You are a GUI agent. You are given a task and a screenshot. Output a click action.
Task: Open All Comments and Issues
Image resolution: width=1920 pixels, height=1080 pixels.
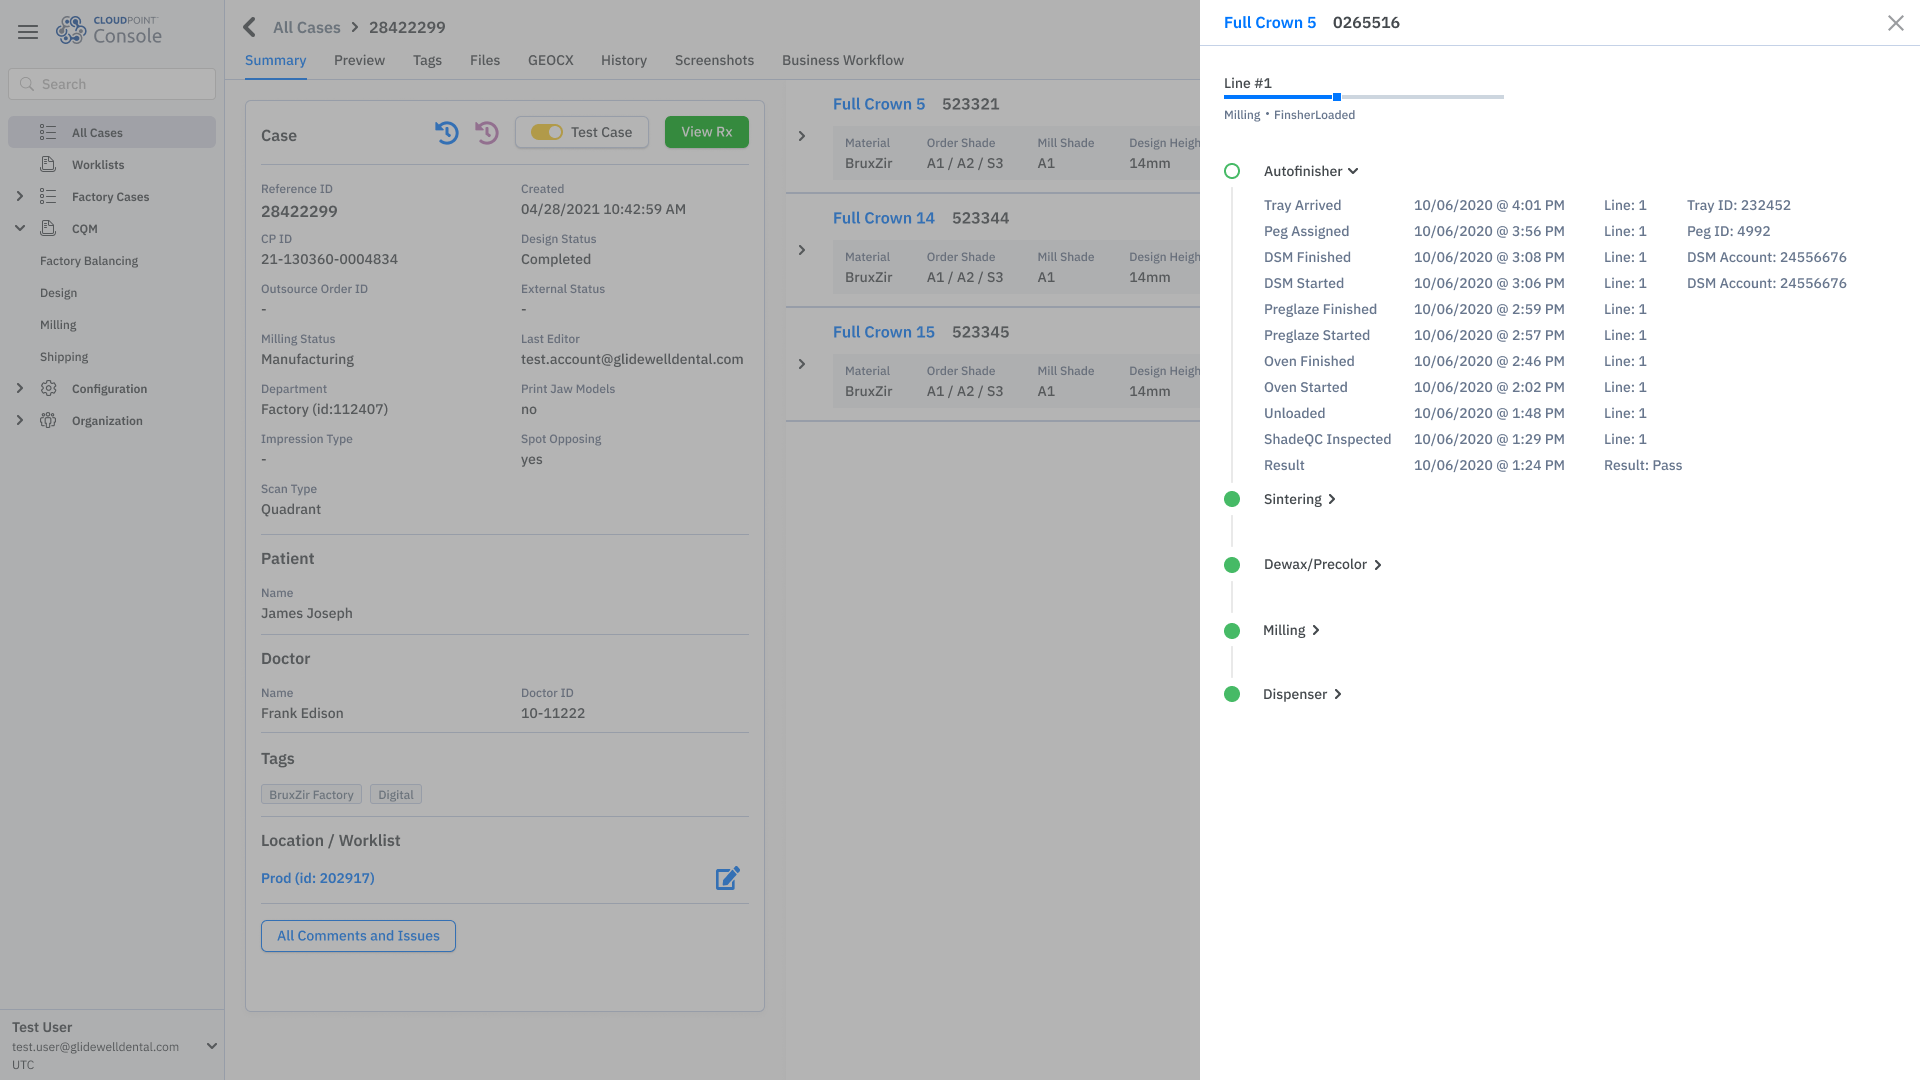pos(357,936)
